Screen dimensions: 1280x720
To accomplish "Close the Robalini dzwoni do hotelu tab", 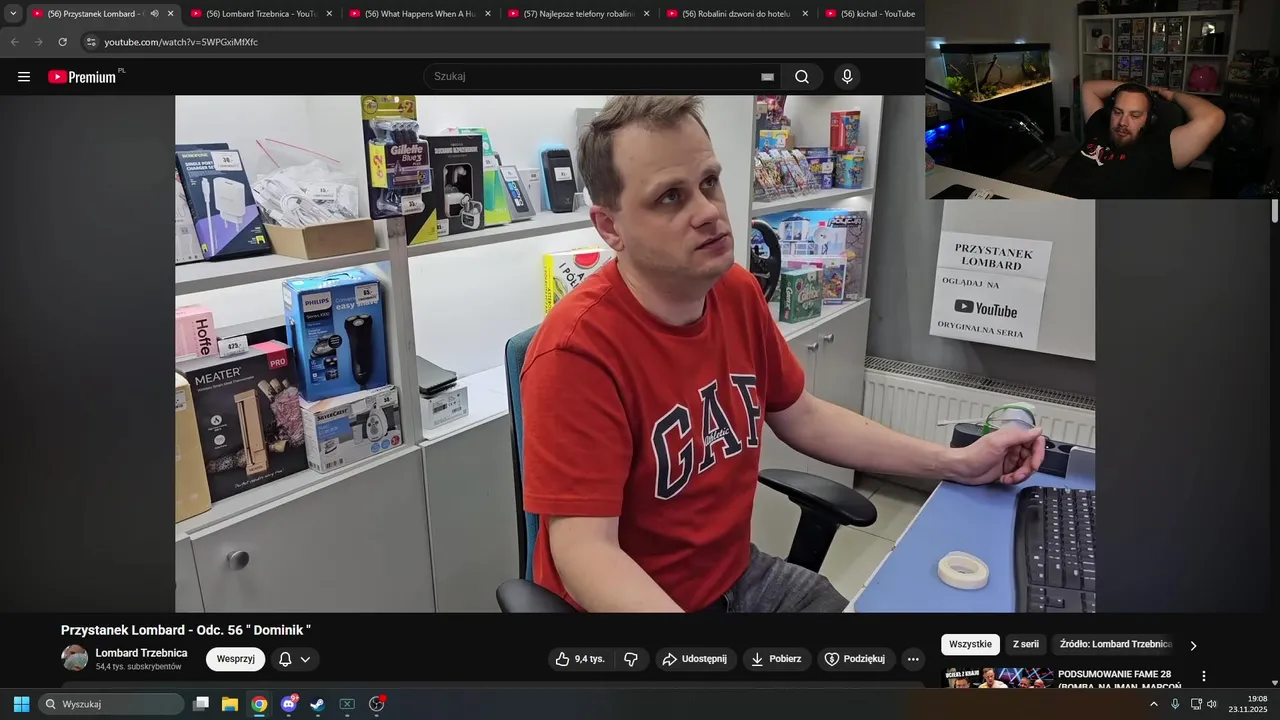I will 805,14.
